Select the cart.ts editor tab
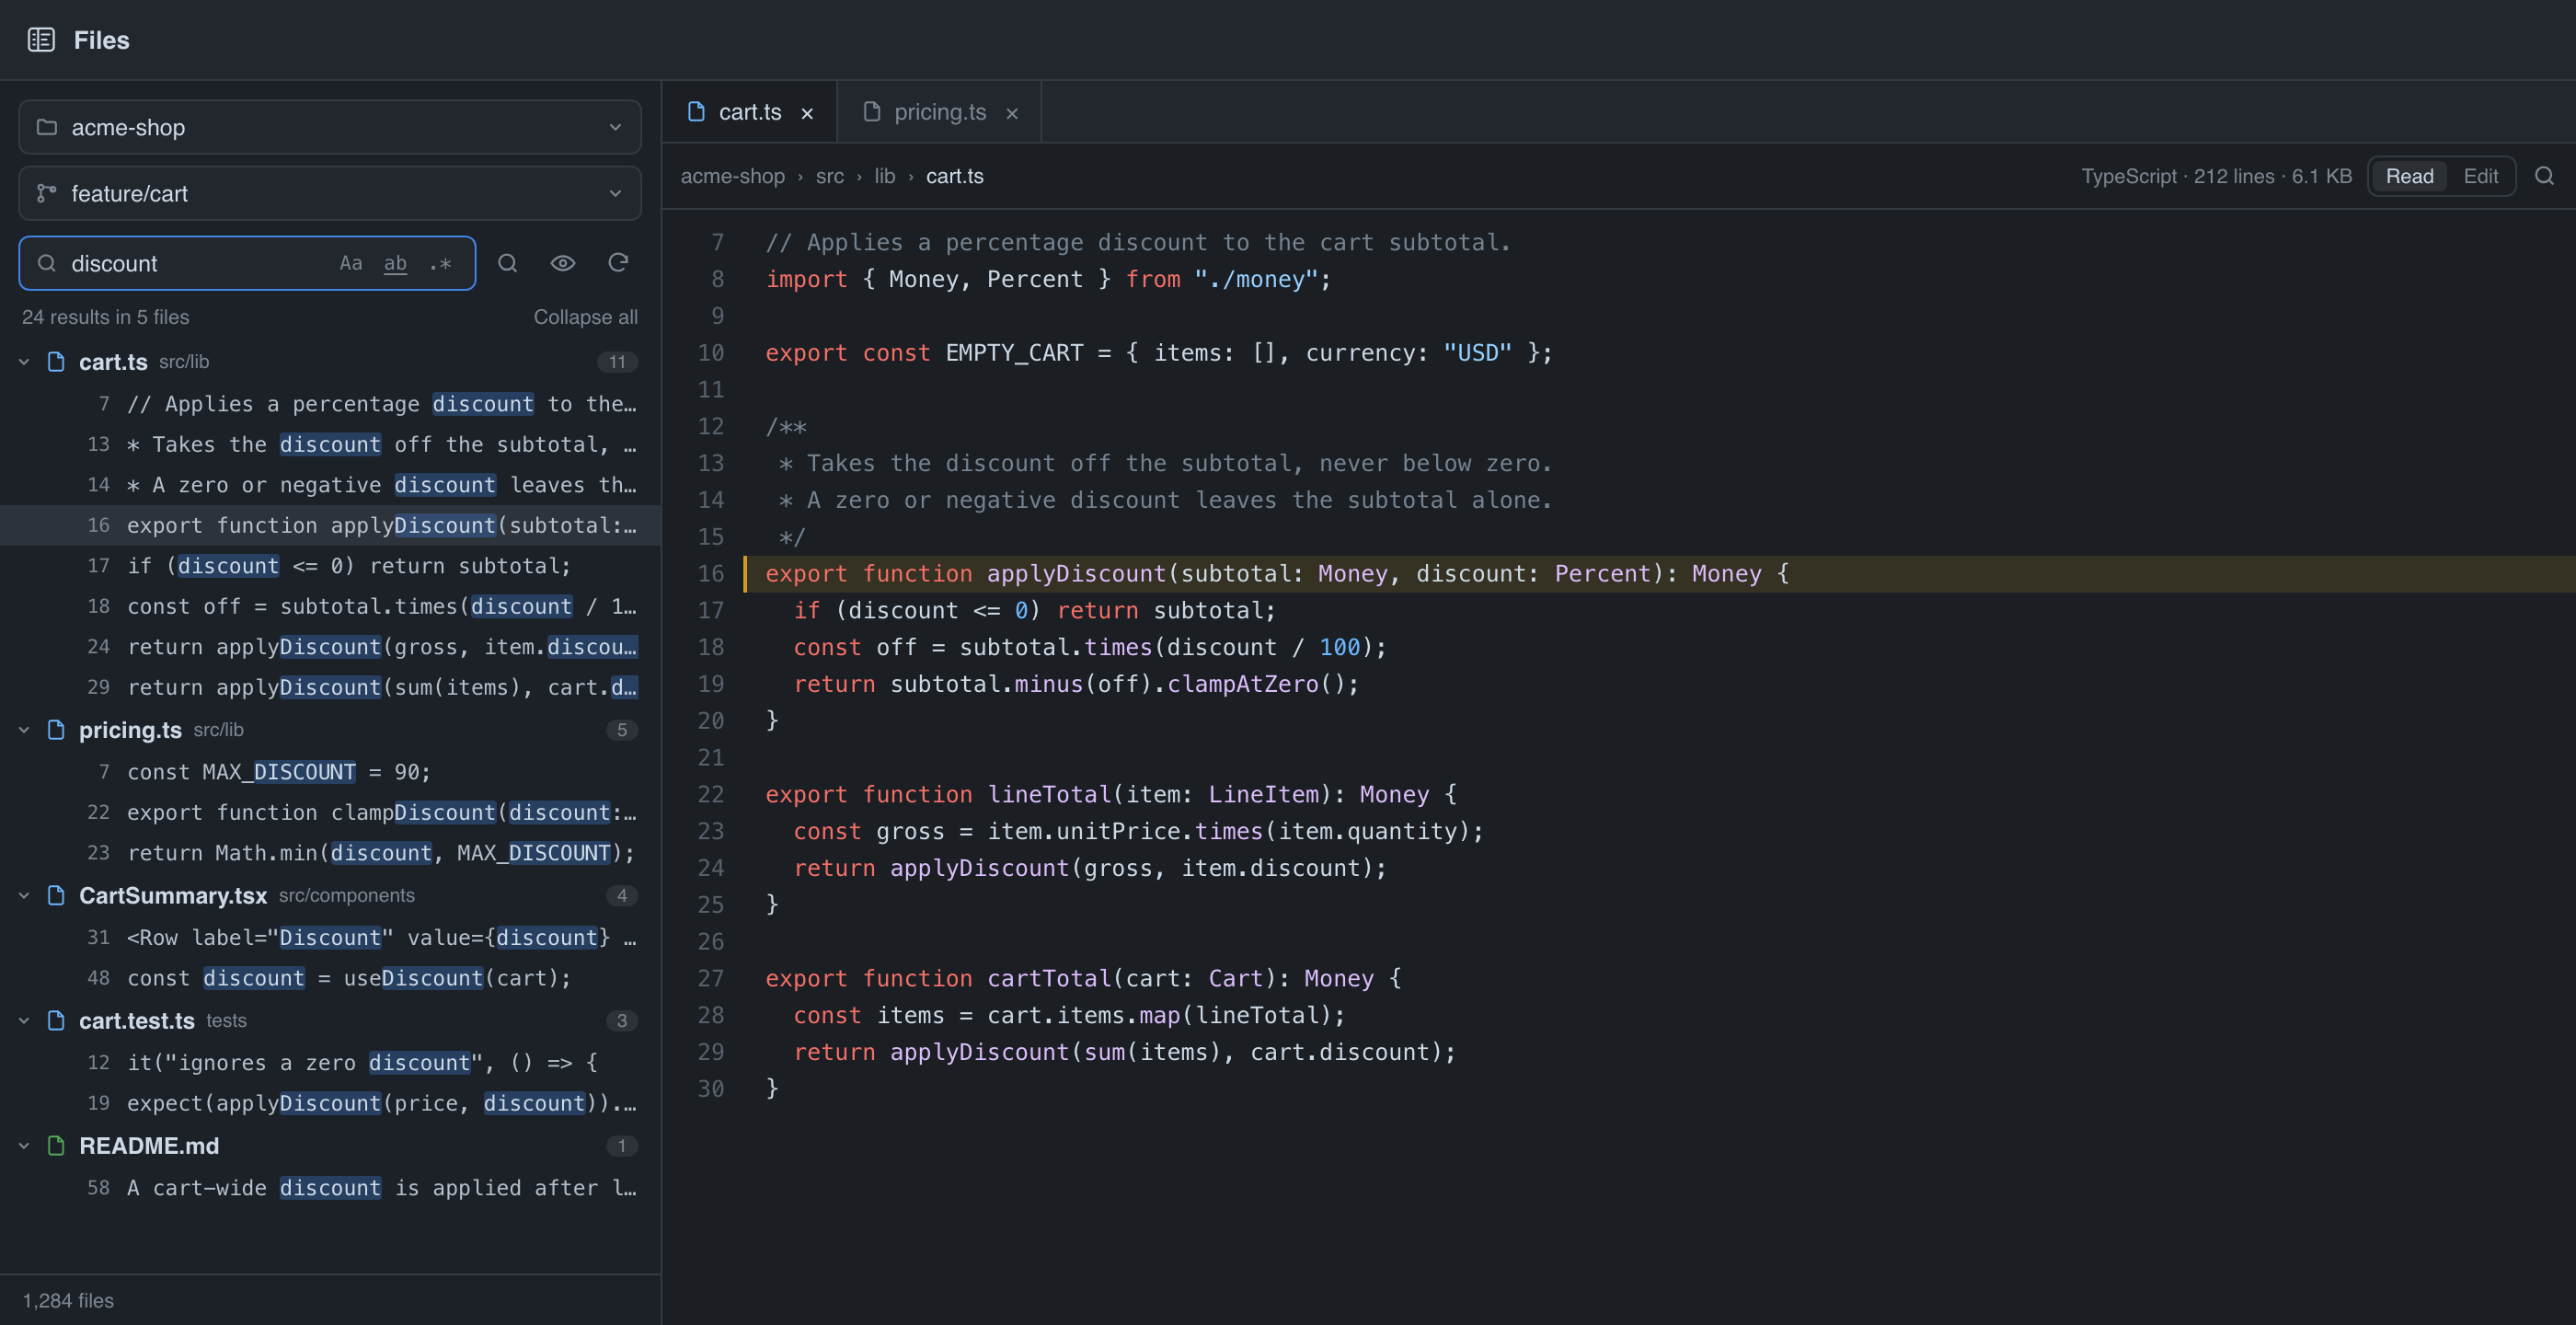 coord(749,112)
